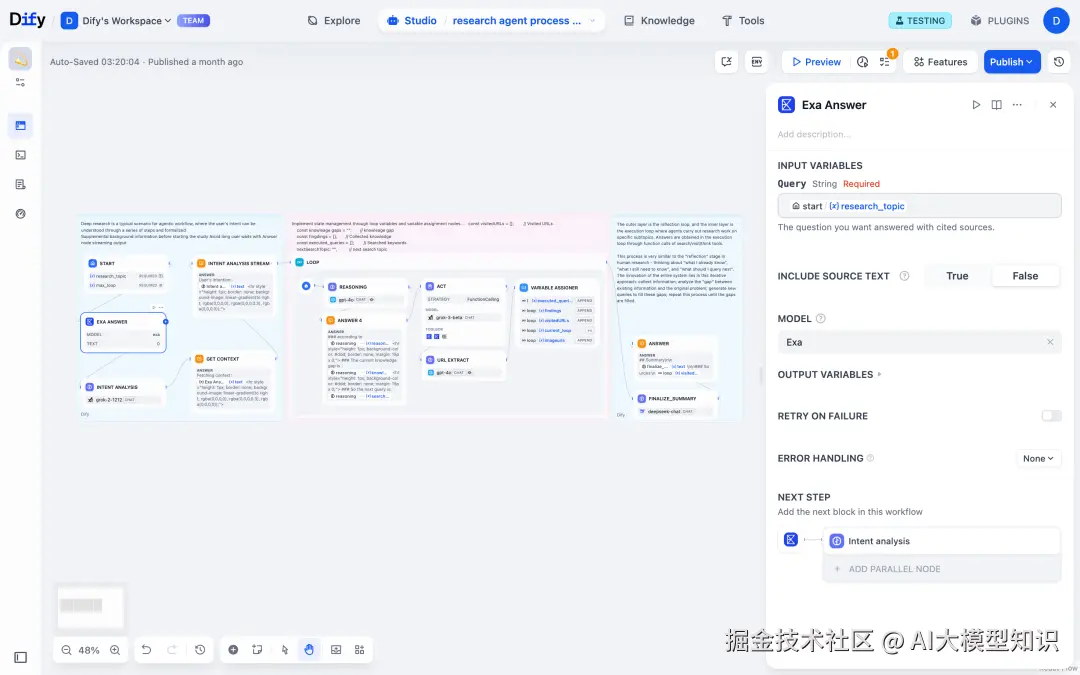Organize blocks with the grid icon
Viewport: 1080px width, 675px height.
360,650
